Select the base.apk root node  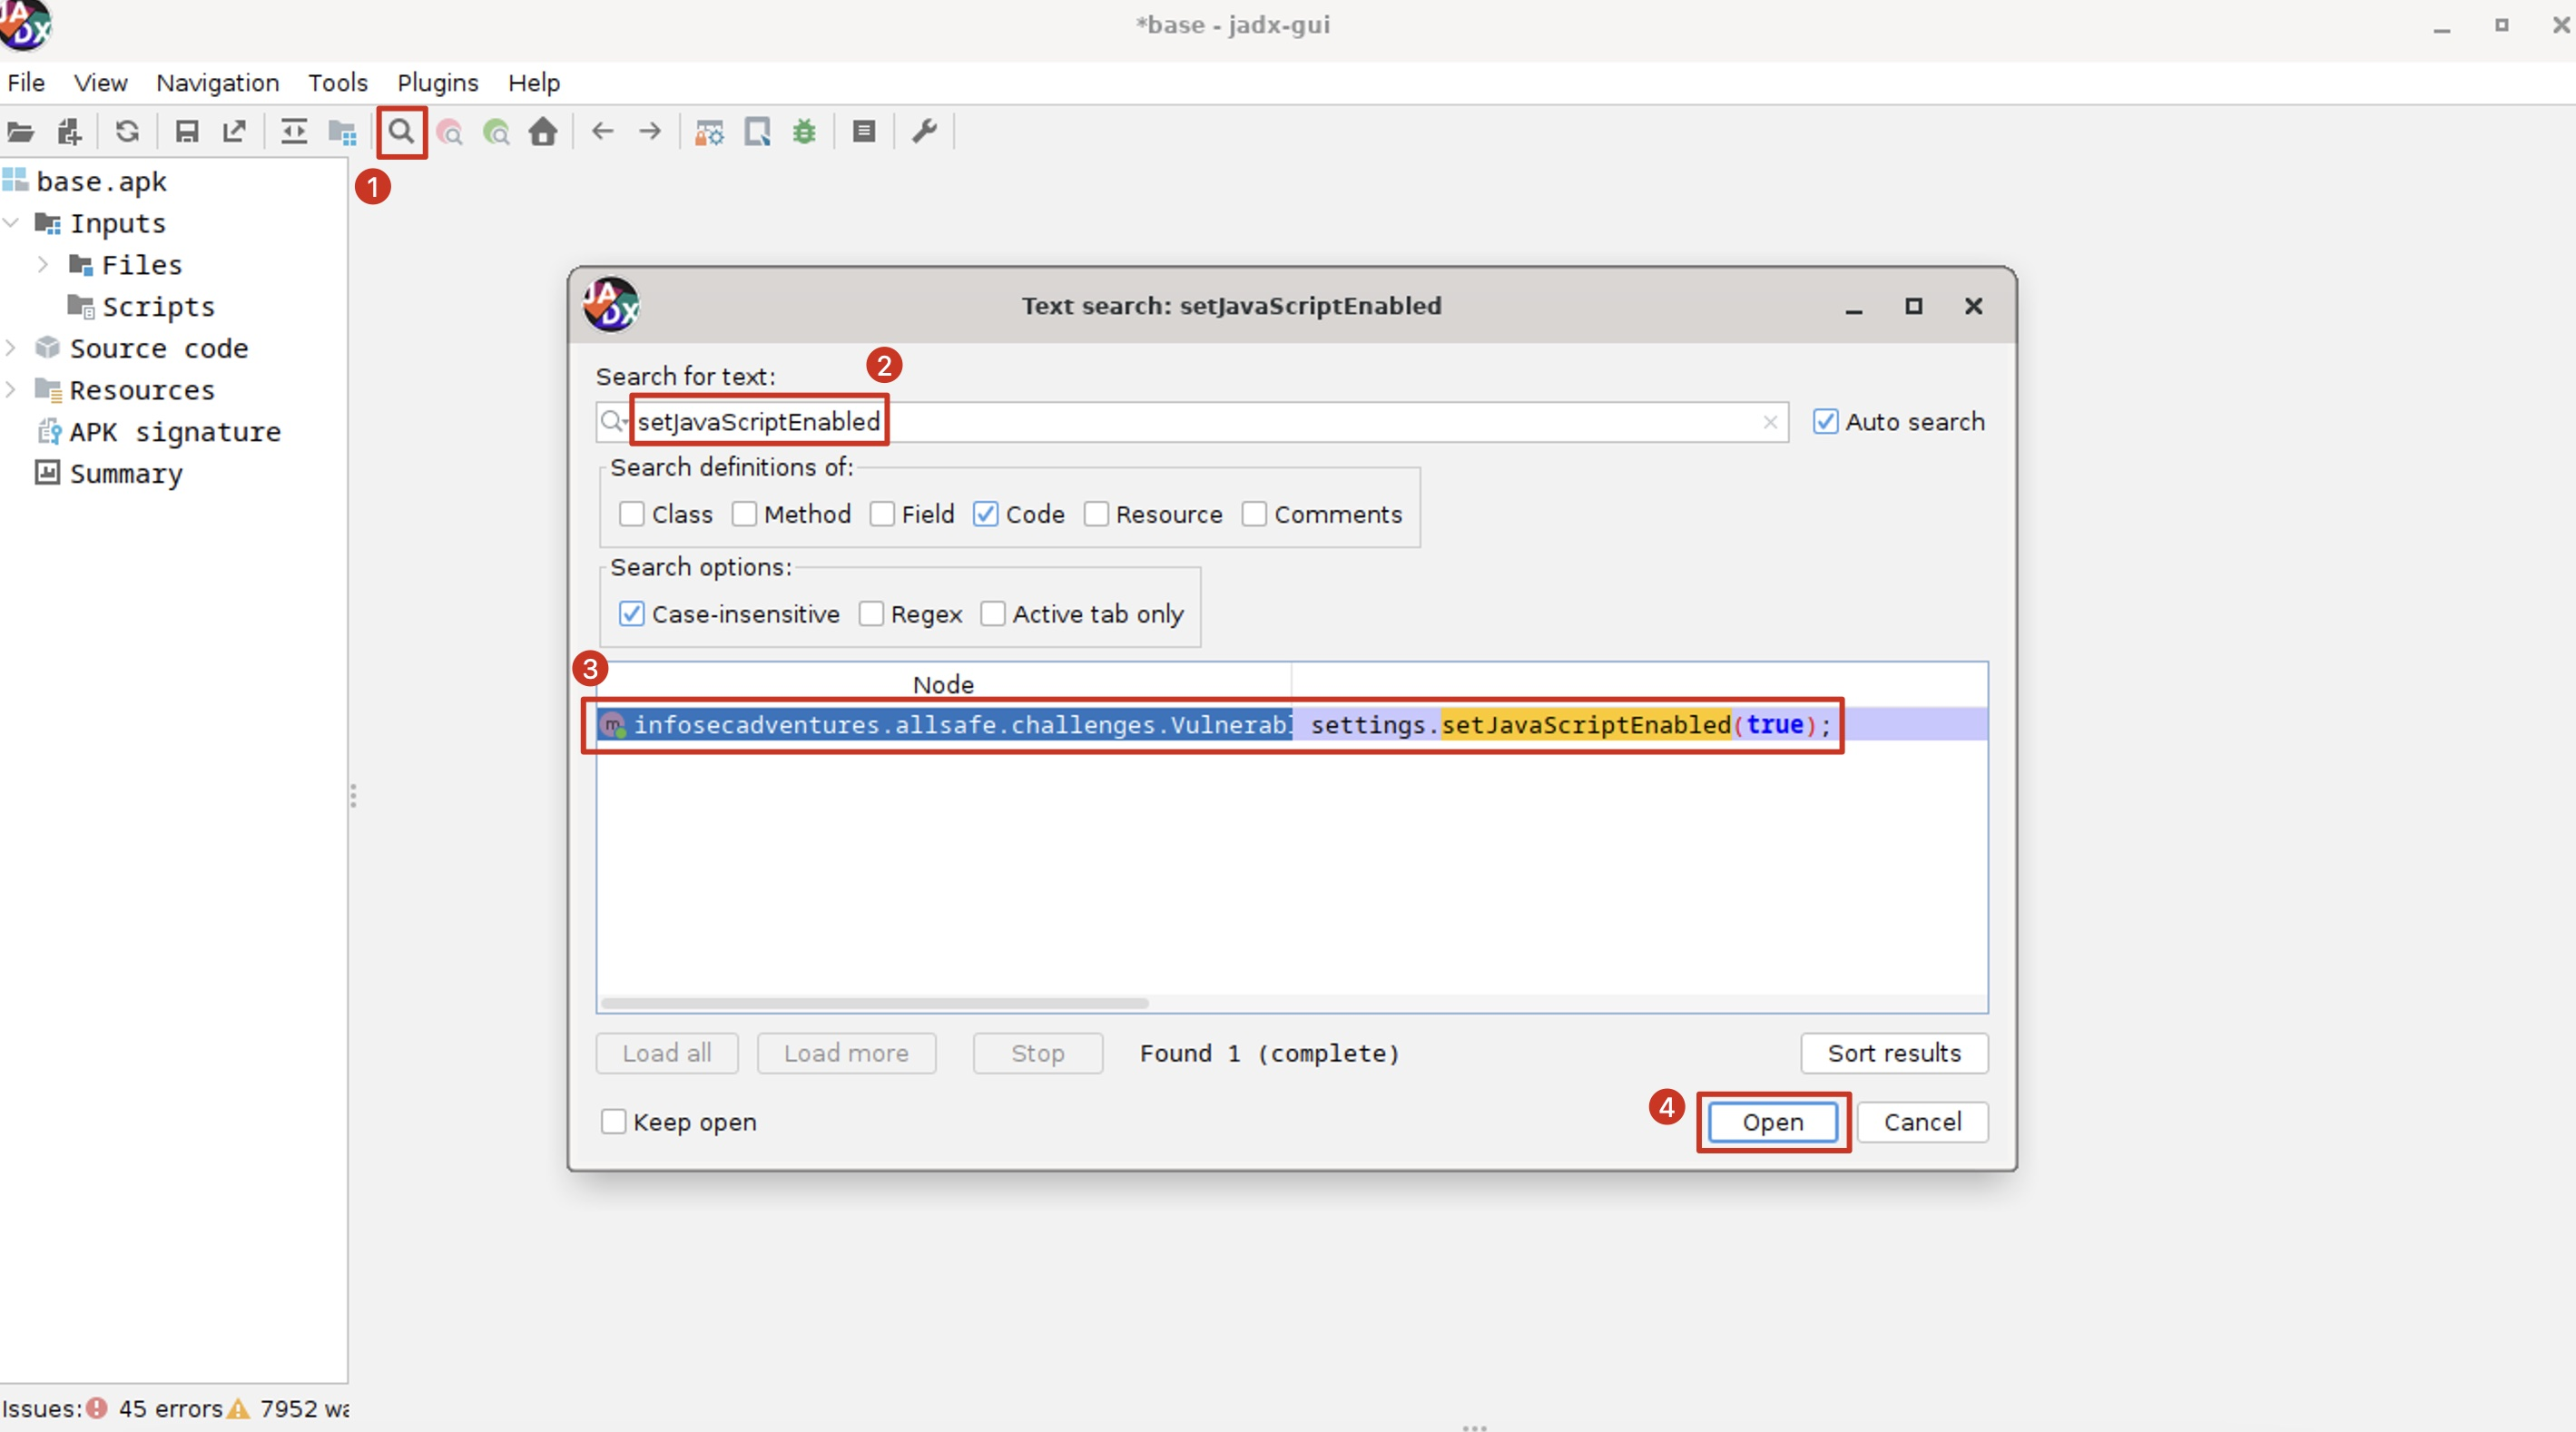click(101, 181)
